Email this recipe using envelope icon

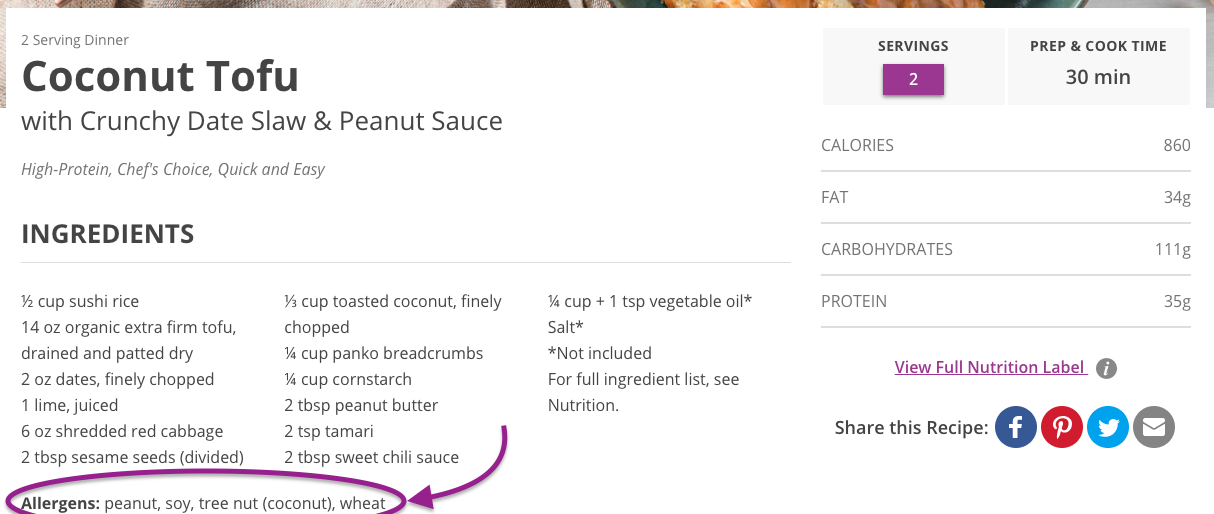[1154, 428]
